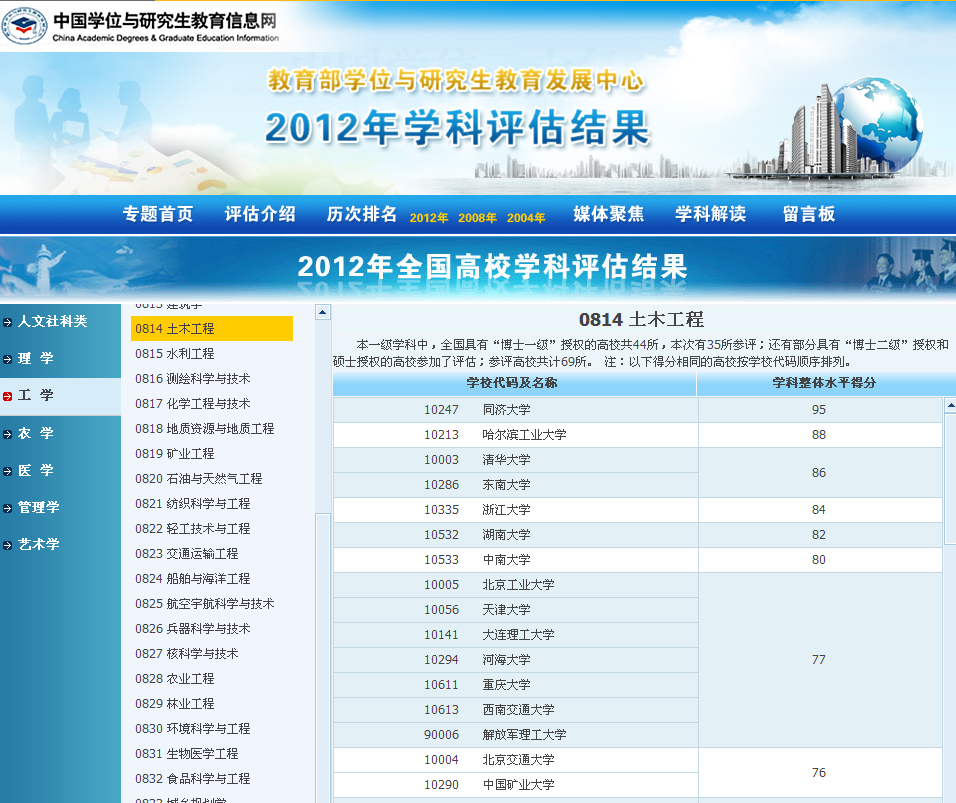Select subject 0816 测绘科学与技术
Viewport: 956px width, 803px height.
click(x=193, y=379)
